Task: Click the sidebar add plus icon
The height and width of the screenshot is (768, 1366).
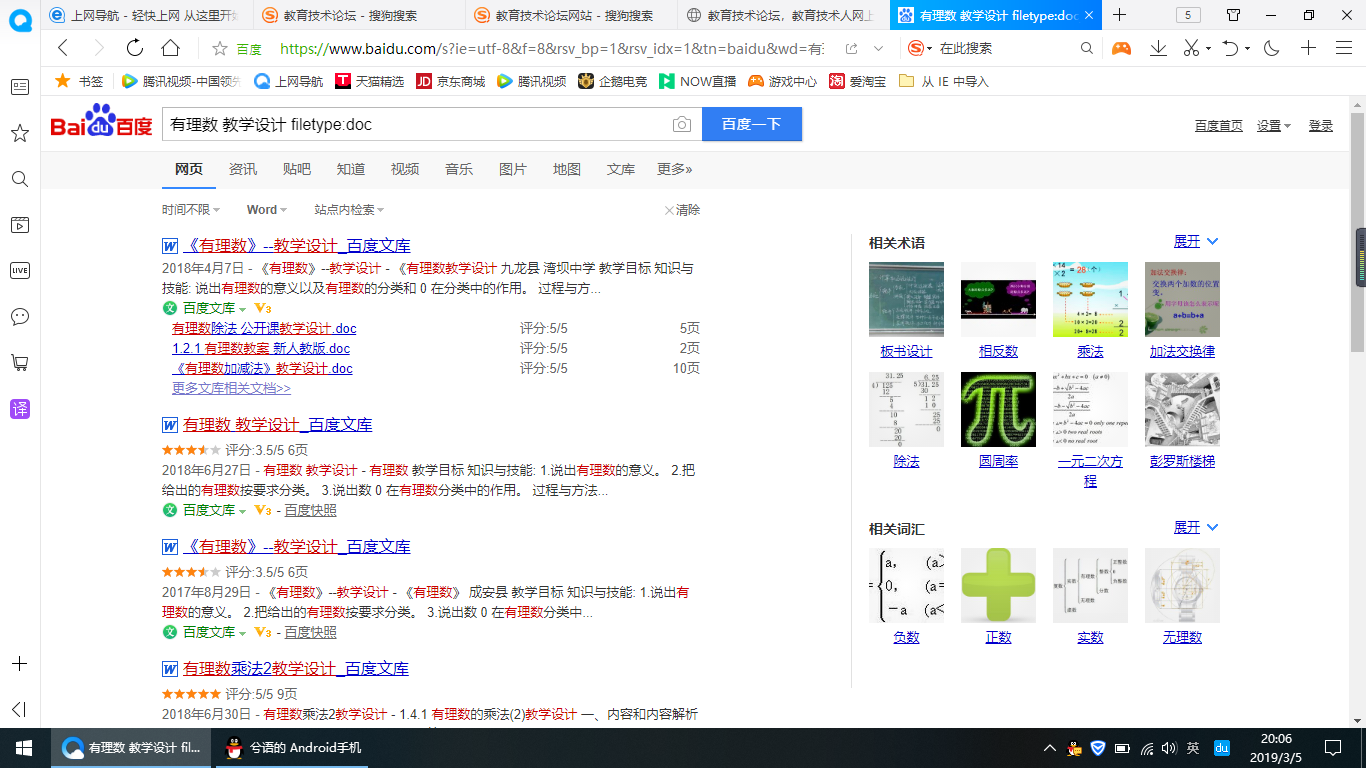Action: (20, 664)
